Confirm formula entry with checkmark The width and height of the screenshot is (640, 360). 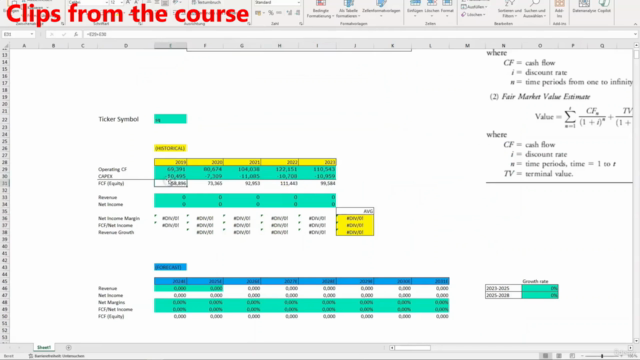(x=64, y=34)
